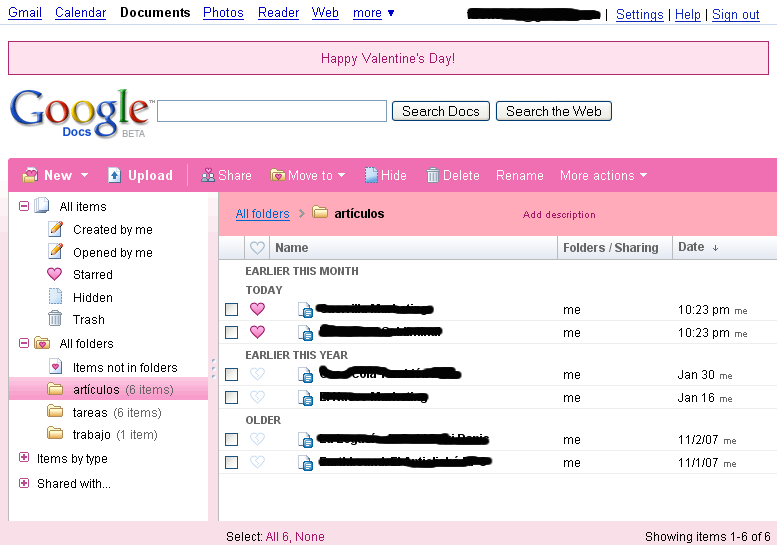Click the trabajo folder icon
Screen dimensions: 777x545
pyautogui.click(x=55, y=434)
